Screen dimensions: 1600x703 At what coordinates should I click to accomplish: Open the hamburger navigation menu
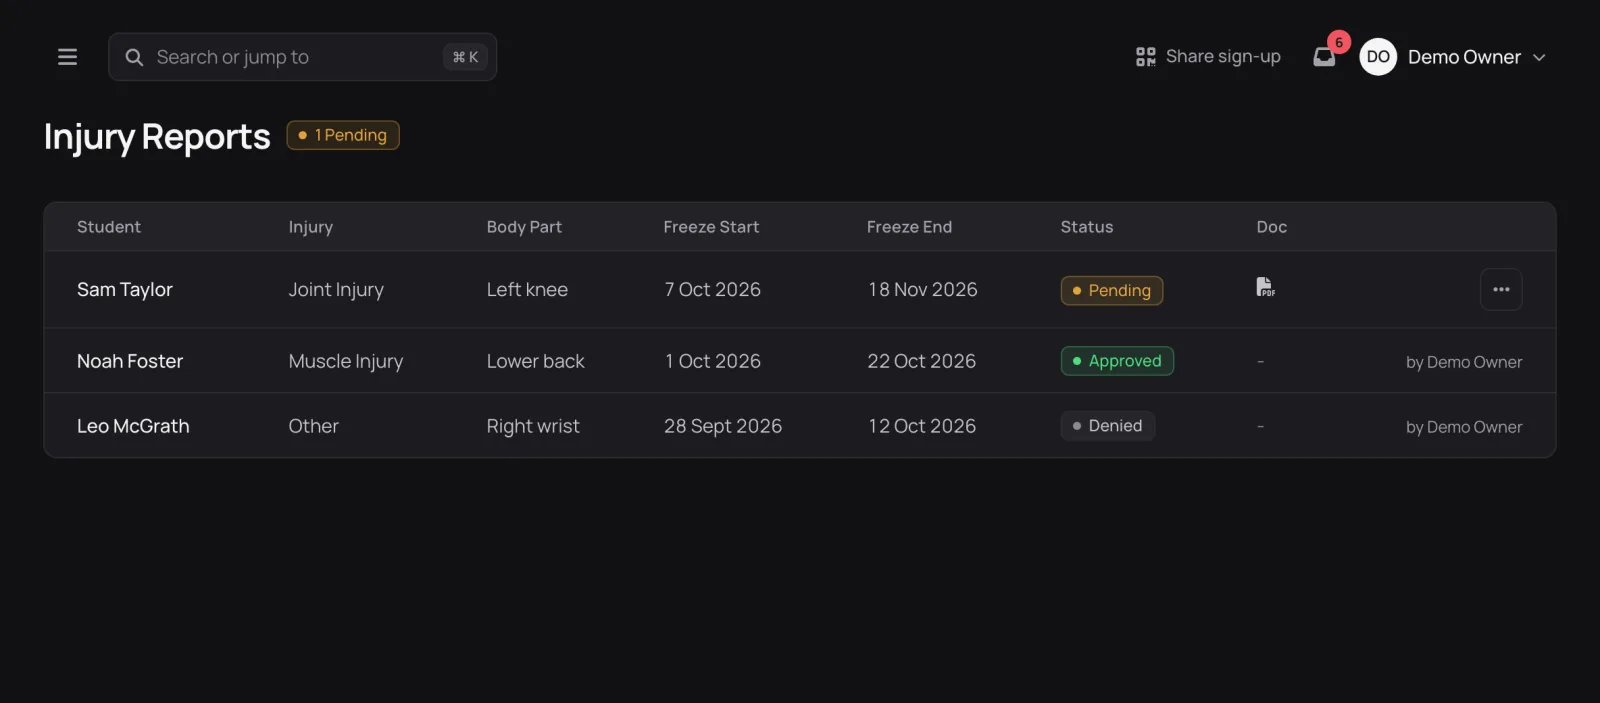(x=67, y=57)
